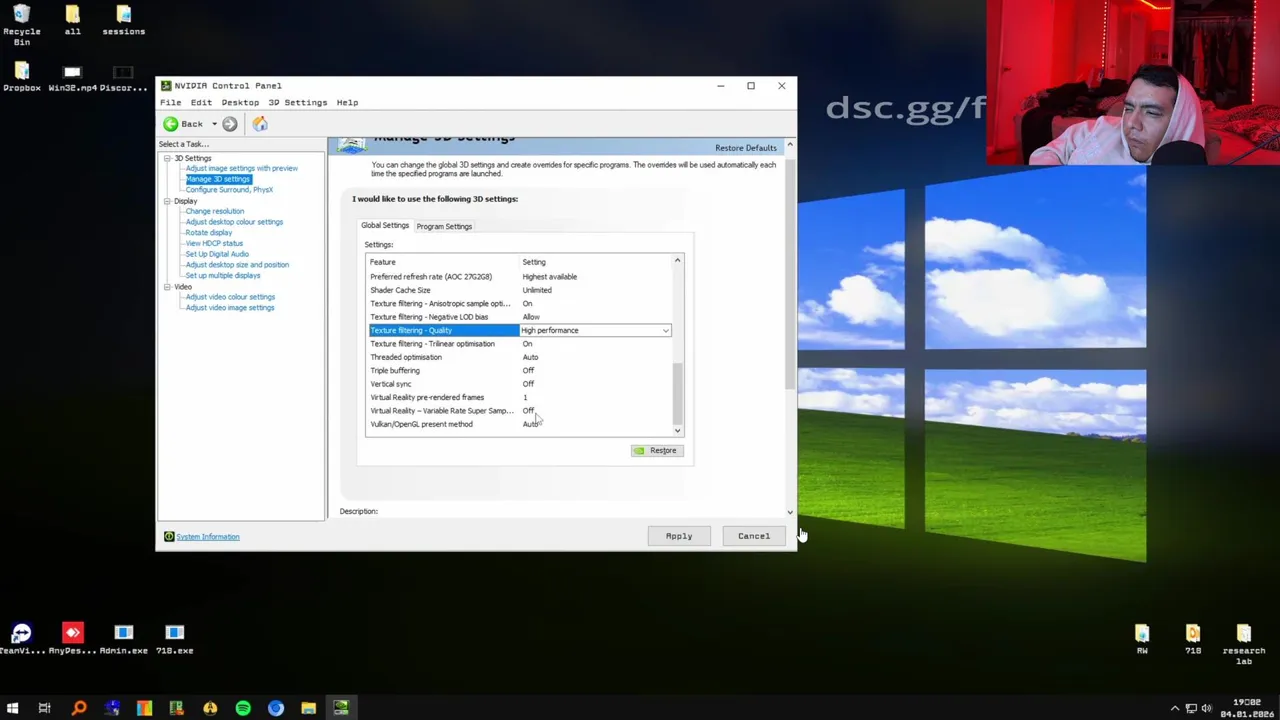Click the grey Forward arrow icon
The width and height of the screenshot is (1280, 720).
(x=230, y=124)
